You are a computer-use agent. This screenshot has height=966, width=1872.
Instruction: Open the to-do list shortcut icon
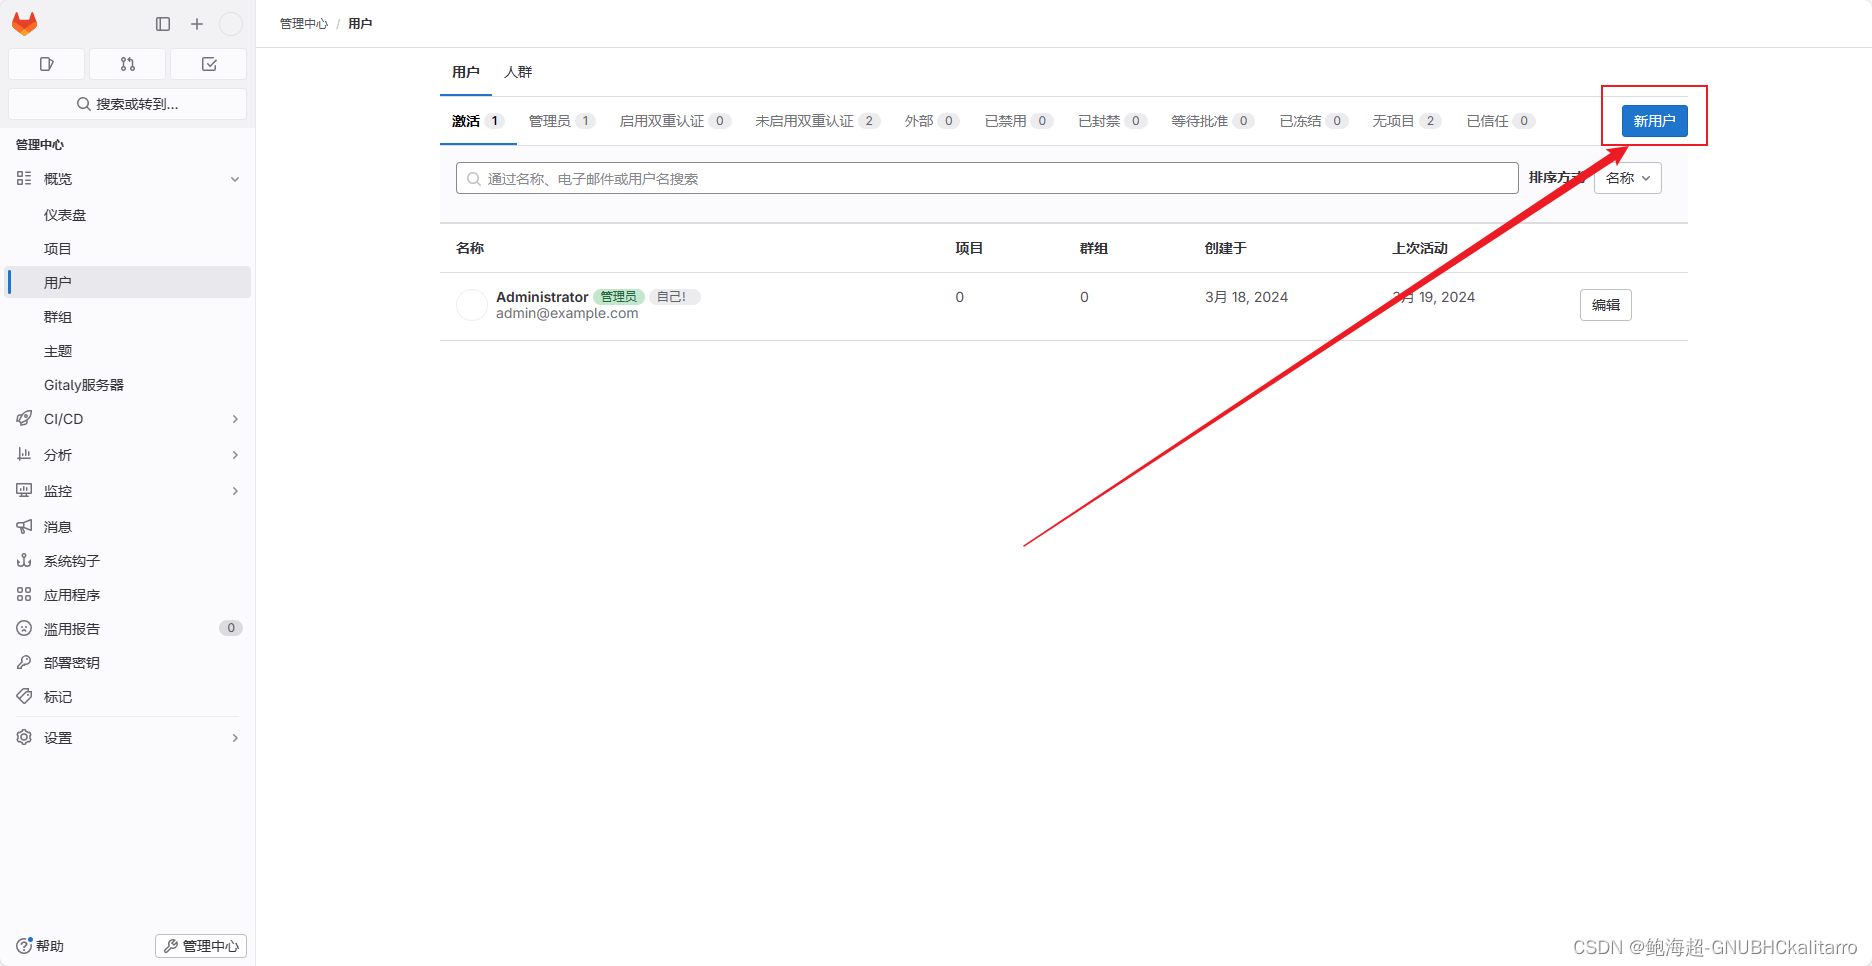tap(209, 64)
